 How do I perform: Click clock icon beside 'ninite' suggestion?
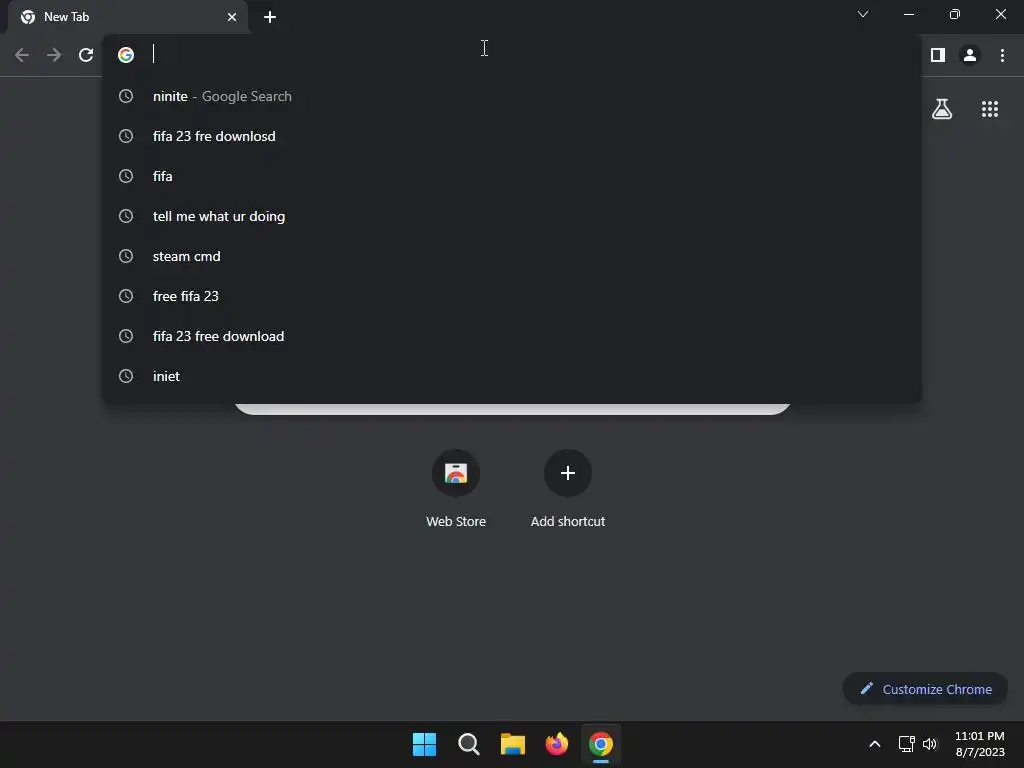(126, 96)
